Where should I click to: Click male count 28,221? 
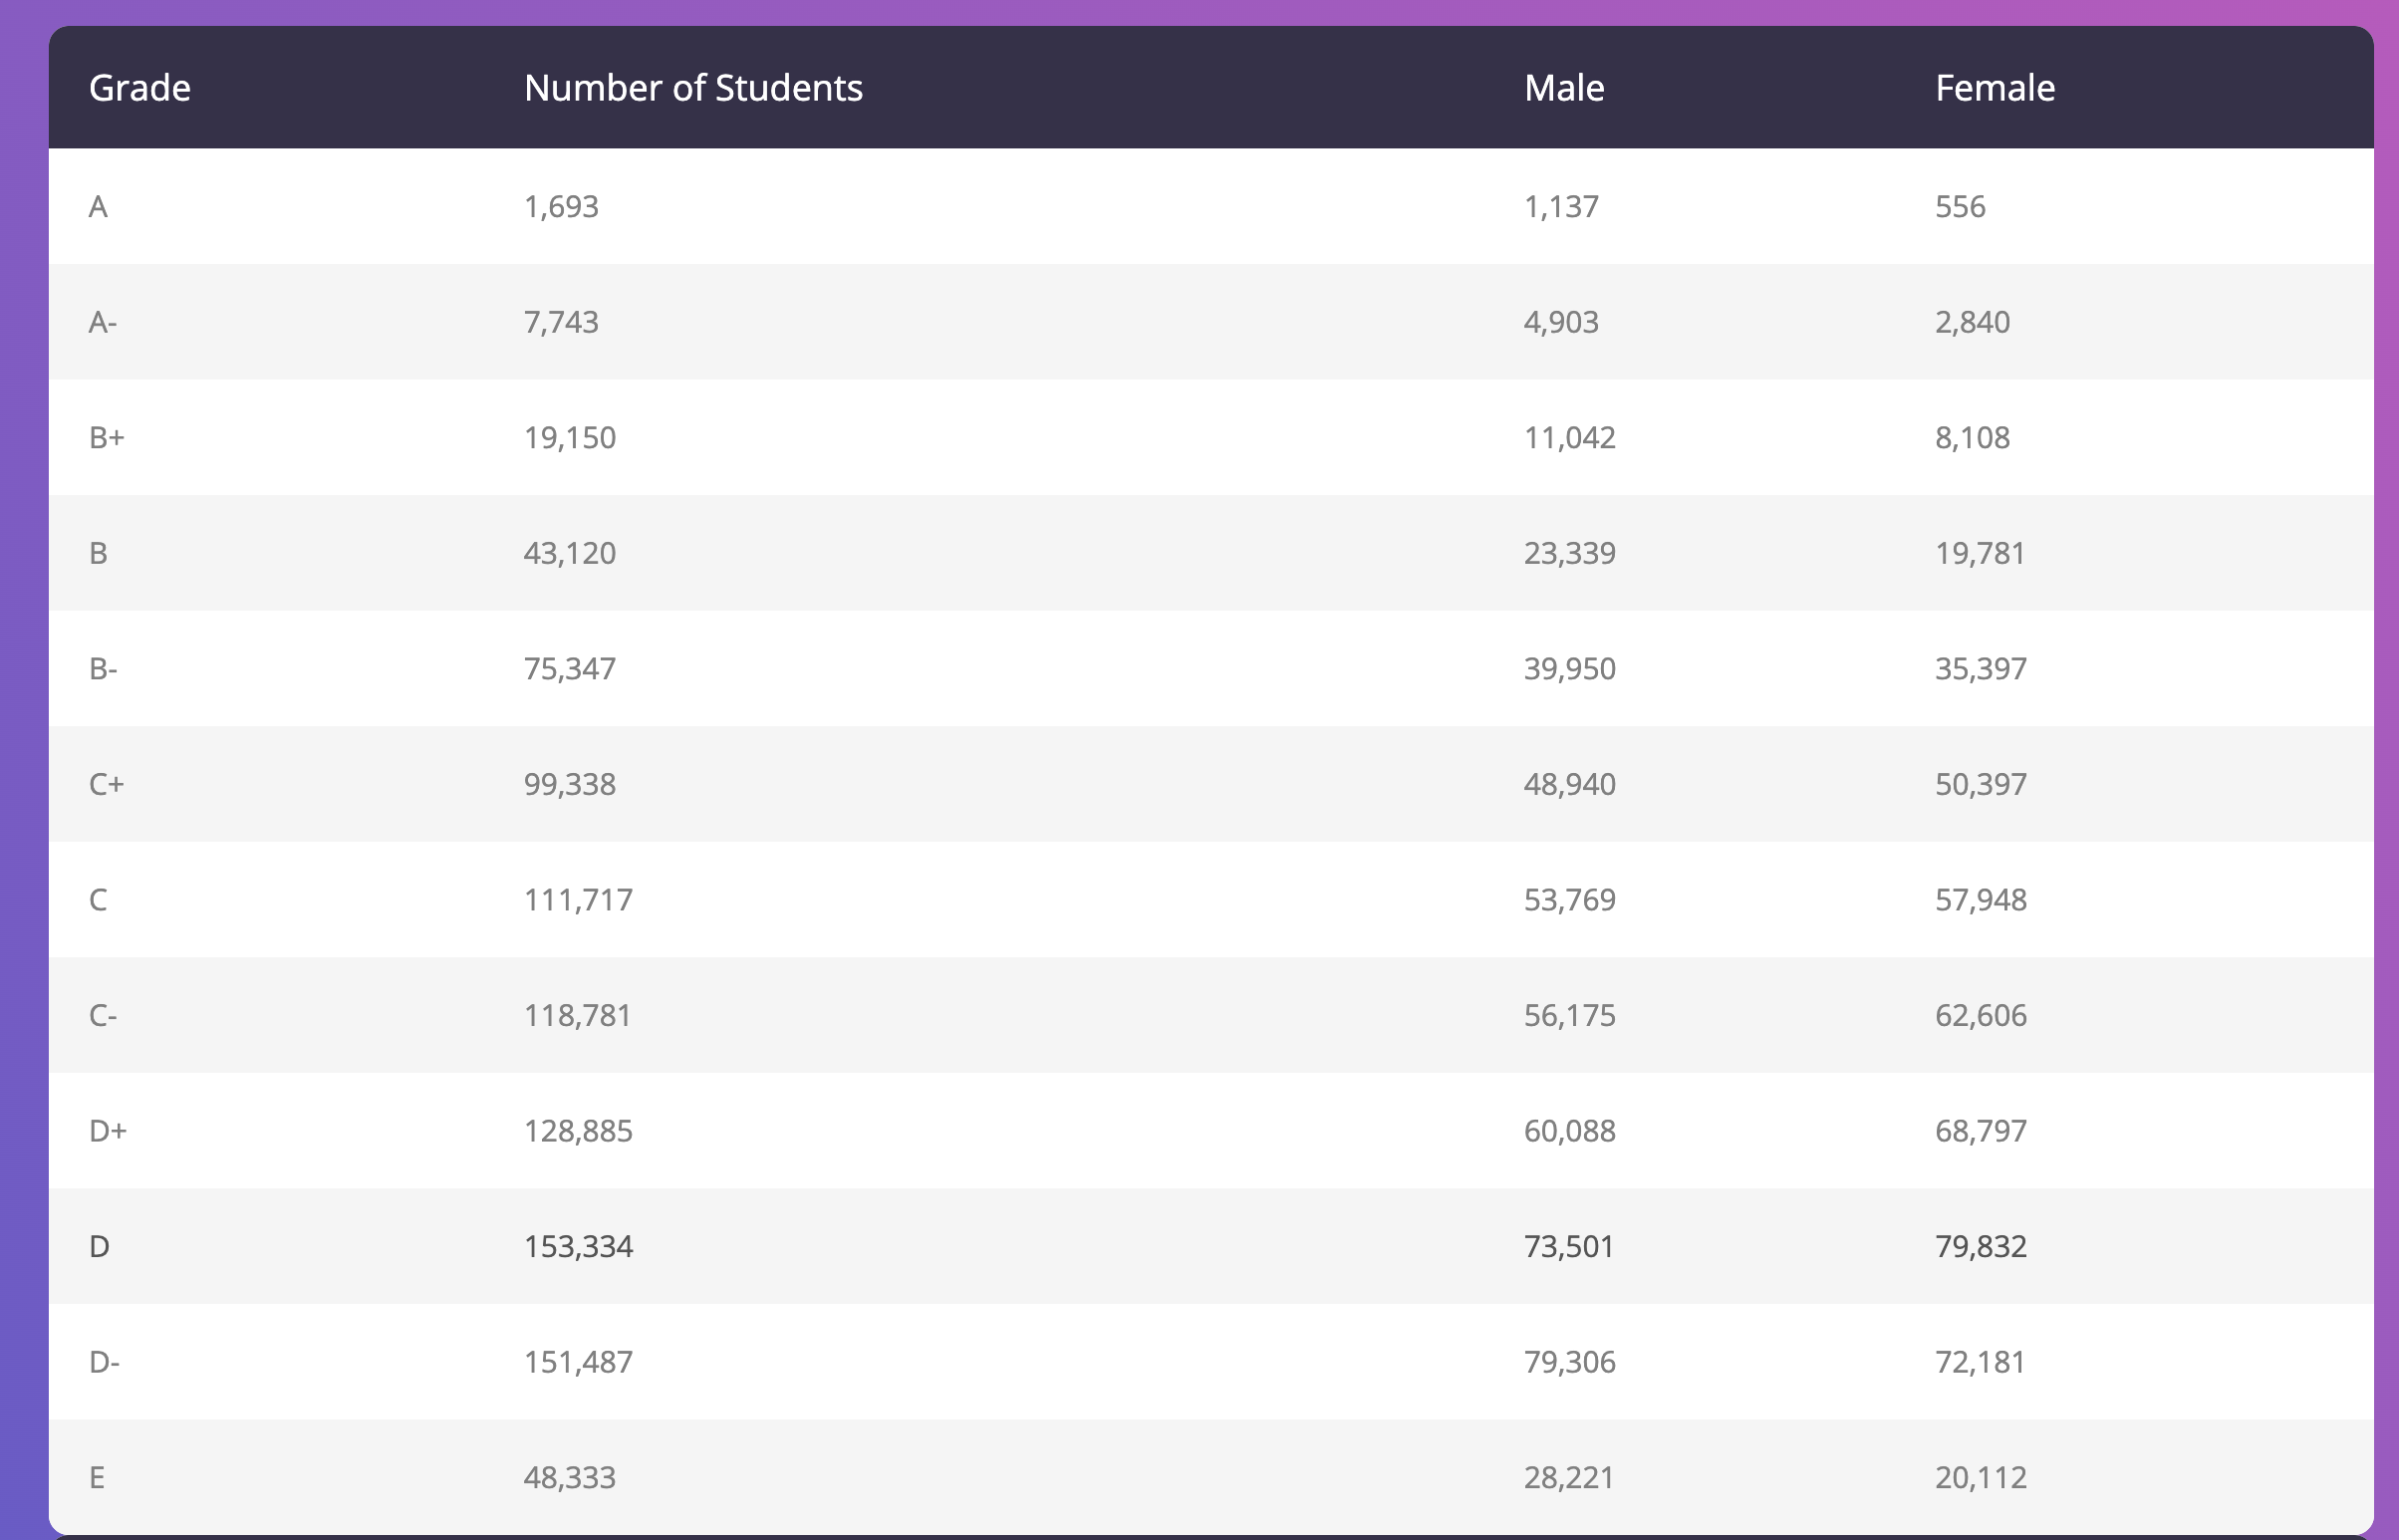tap(1569, 1477)
